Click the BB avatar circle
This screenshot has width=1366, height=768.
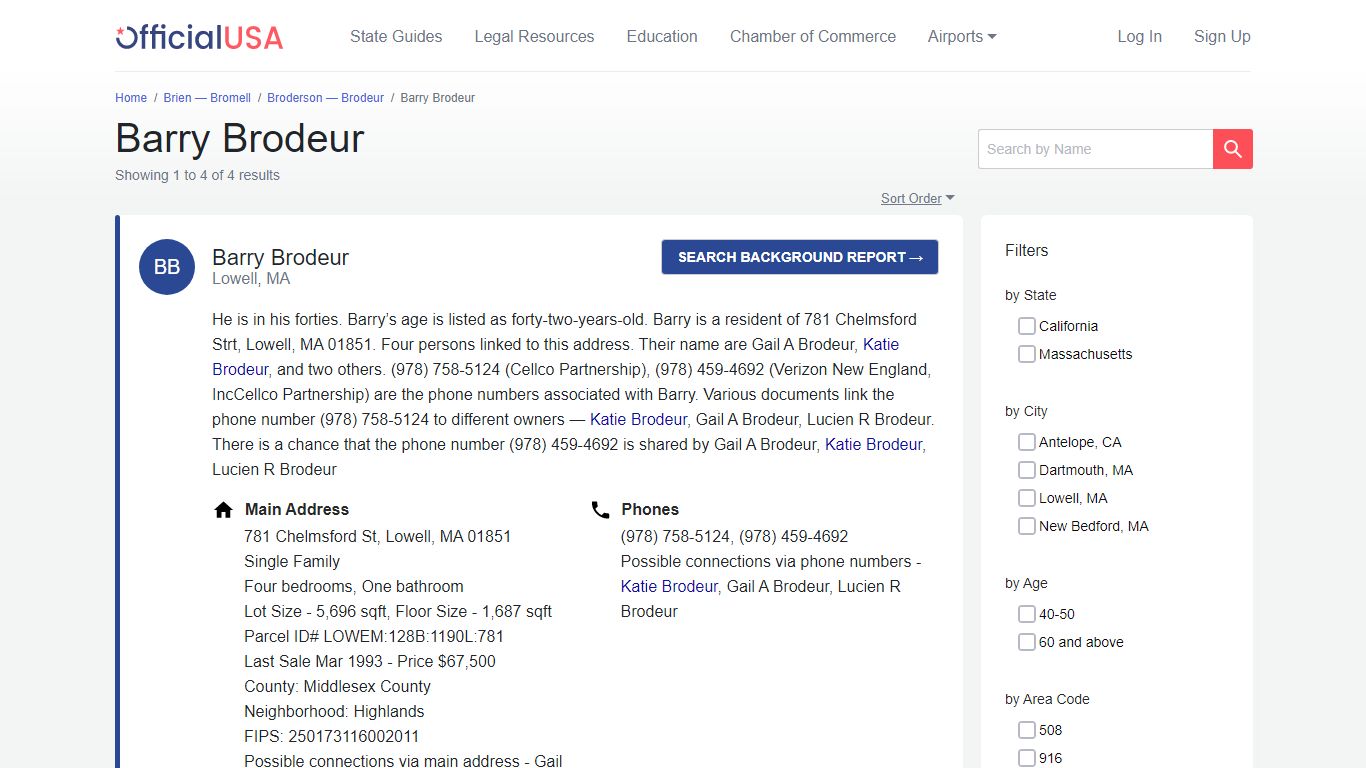(167, 267)
